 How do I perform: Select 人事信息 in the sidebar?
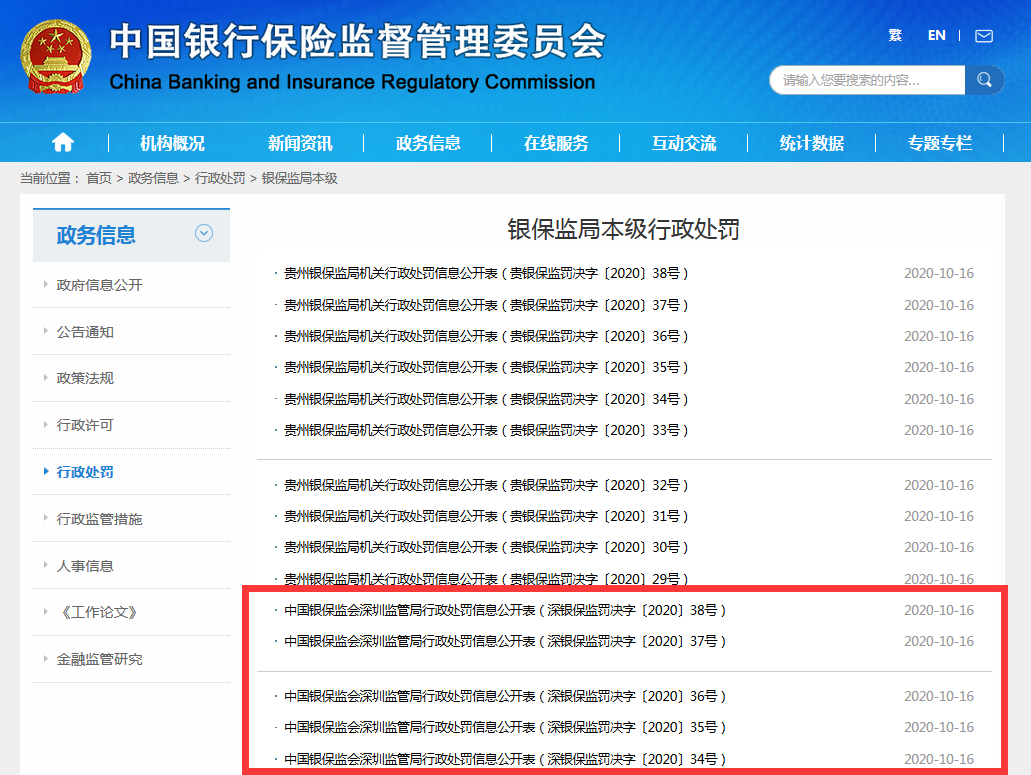click(85, 565)
